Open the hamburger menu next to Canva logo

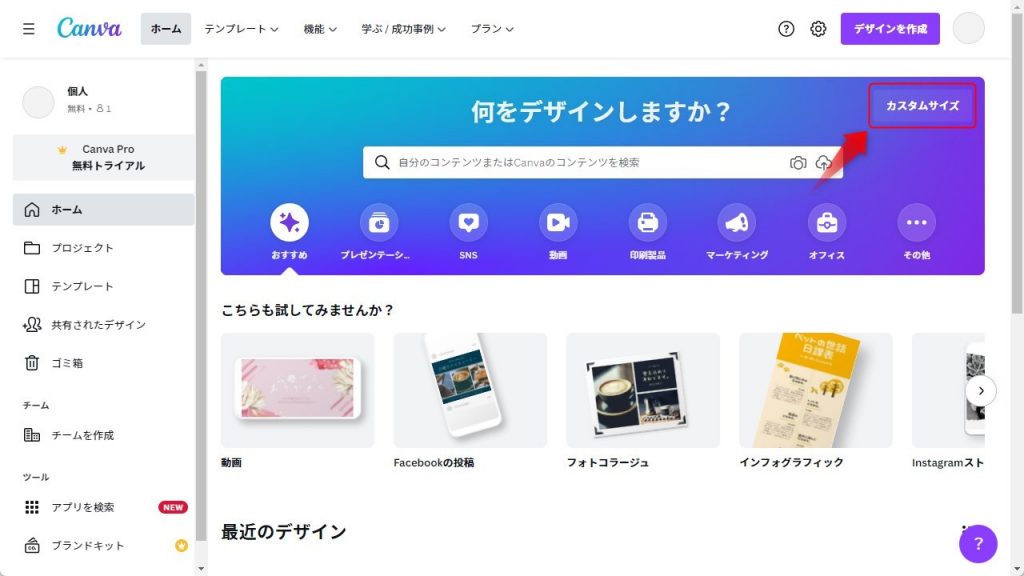tap(29, 29)
